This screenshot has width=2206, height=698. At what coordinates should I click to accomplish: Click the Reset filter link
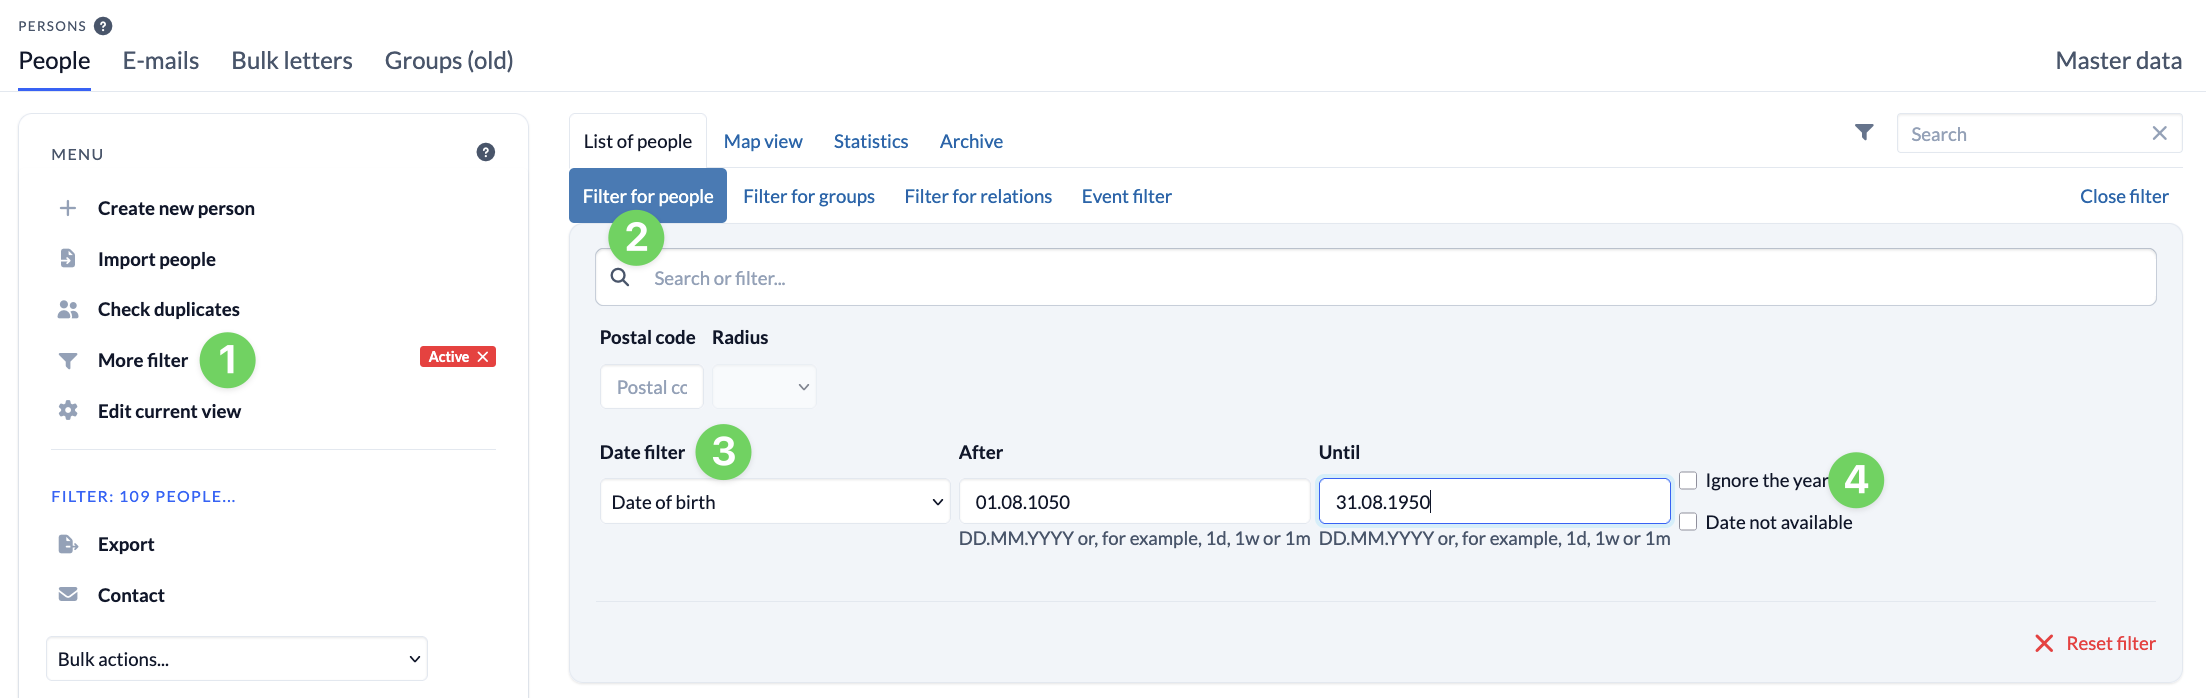coord(2111,643)
